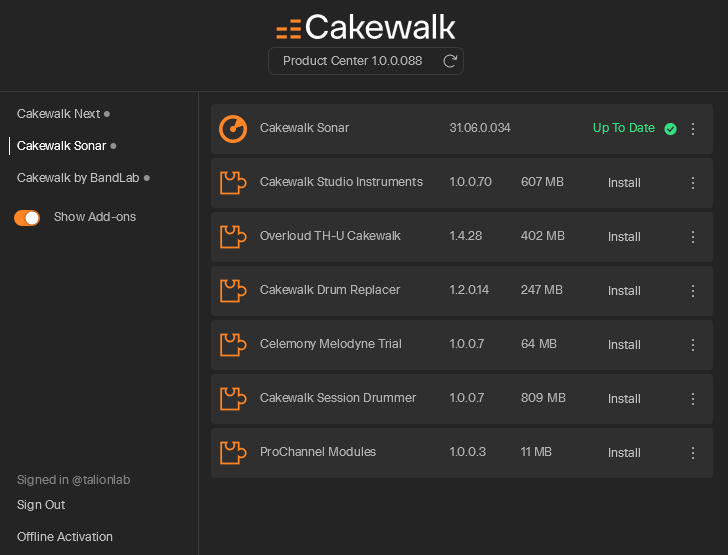Open more options for Overloud TH-U Cakewalk
The height and width of the screenshot is (555, 728).
[693, 237]
